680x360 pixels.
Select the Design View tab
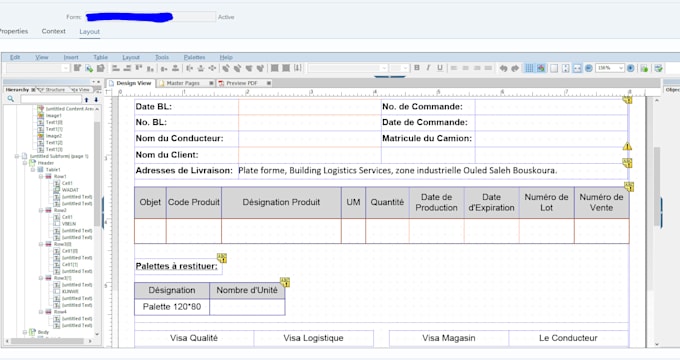(x=134, y=83)
